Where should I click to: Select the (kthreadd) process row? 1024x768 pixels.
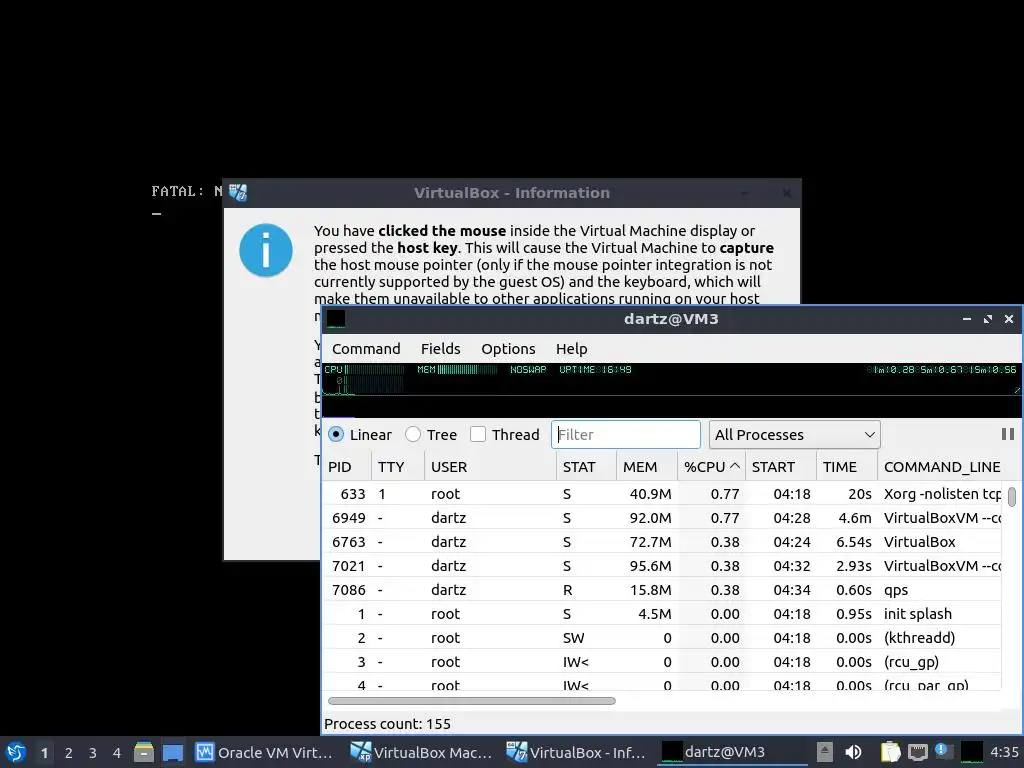point(662,638)
